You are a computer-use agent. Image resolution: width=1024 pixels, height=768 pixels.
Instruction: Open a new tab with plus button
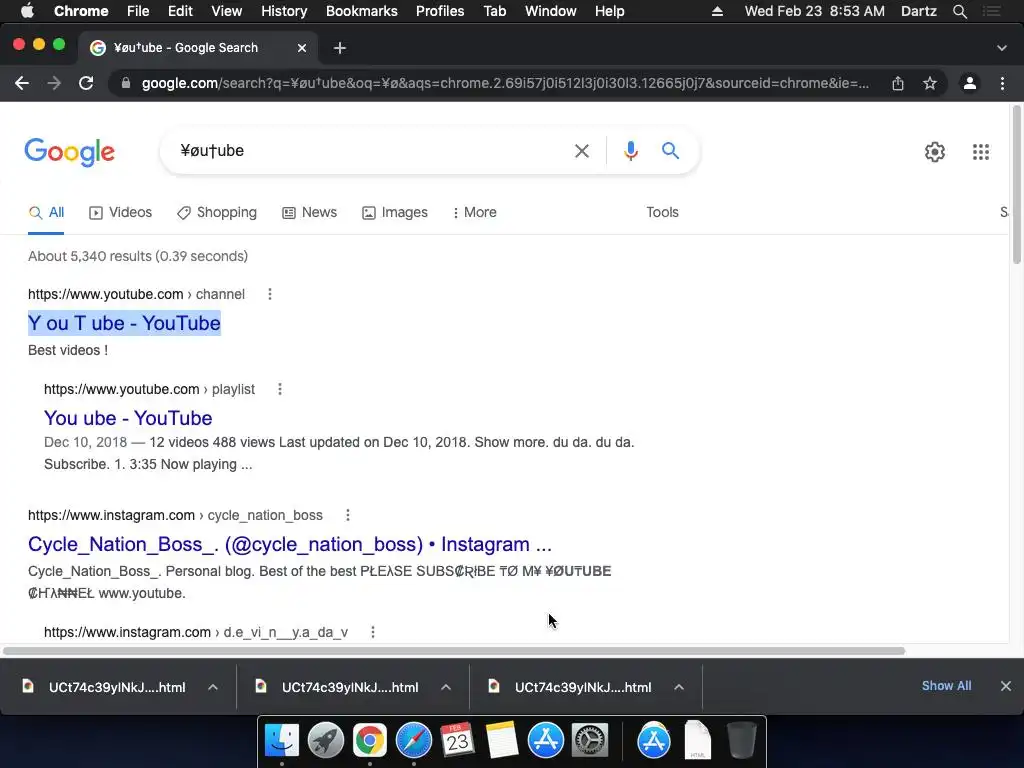340,48
